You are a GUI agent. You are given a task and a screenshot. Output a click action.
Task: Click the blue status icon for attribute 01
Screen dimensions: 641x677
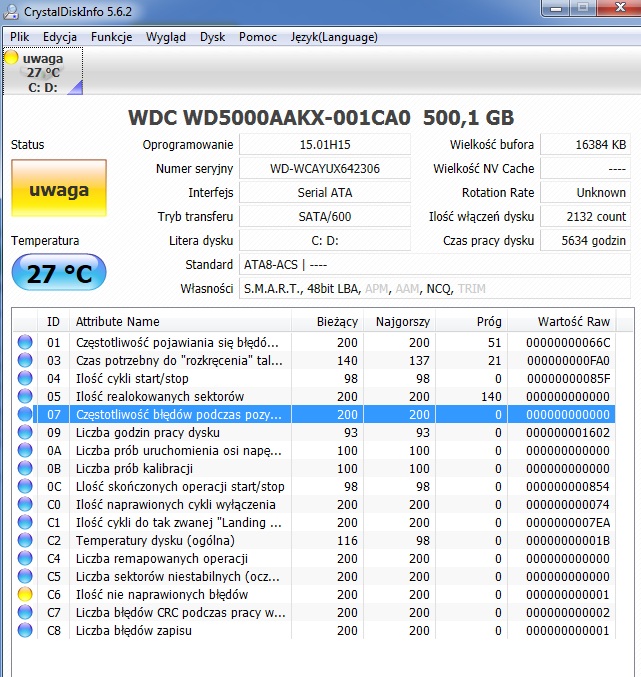coord(25,342)
